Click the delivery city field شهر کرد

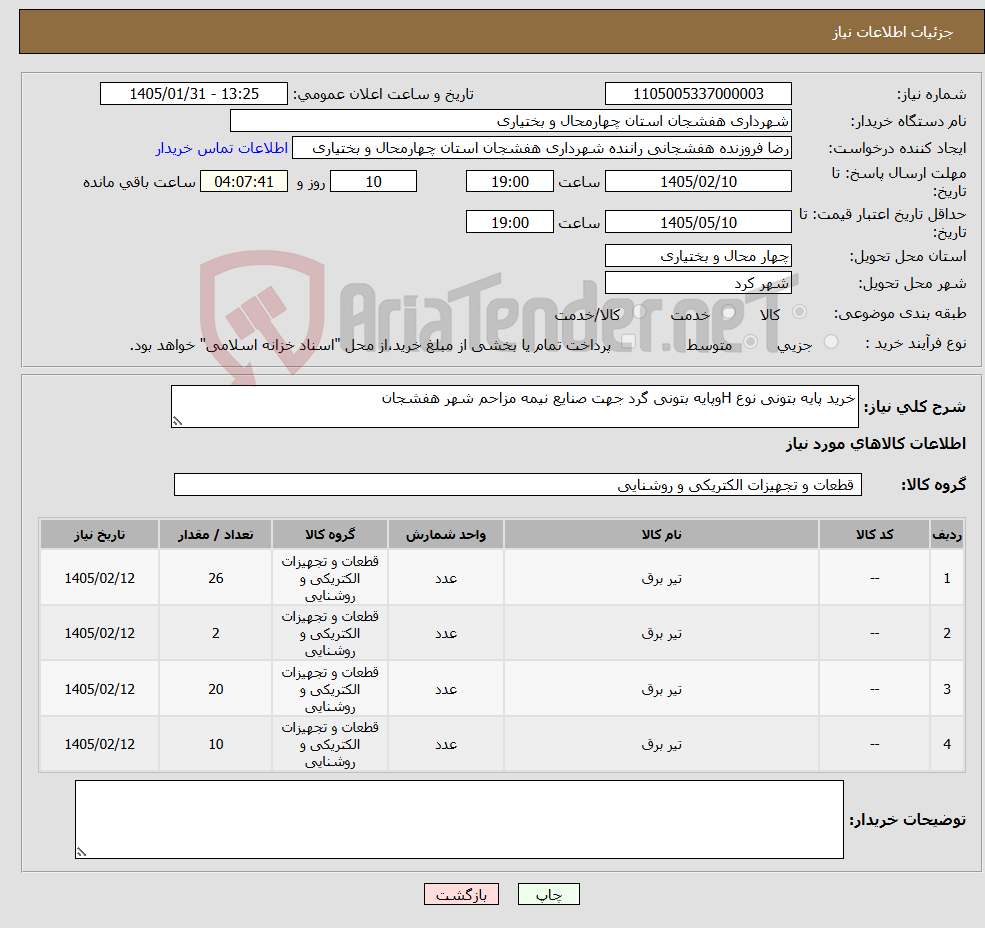tap(698, 283)
